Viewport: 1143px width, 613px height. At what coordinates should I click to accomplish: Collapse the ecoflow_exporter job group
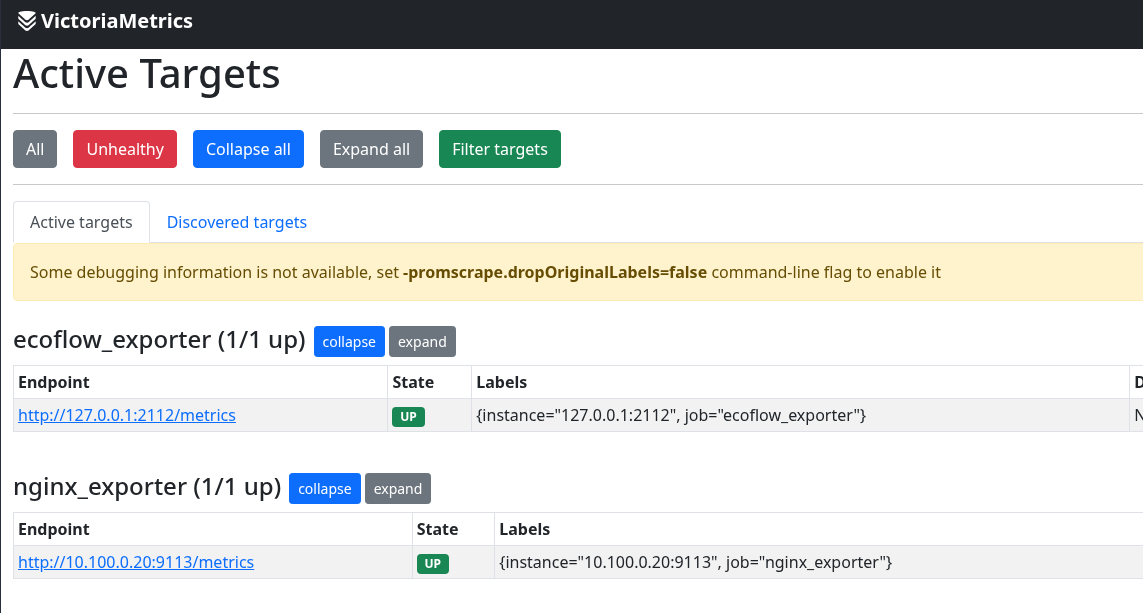point(349,342)
